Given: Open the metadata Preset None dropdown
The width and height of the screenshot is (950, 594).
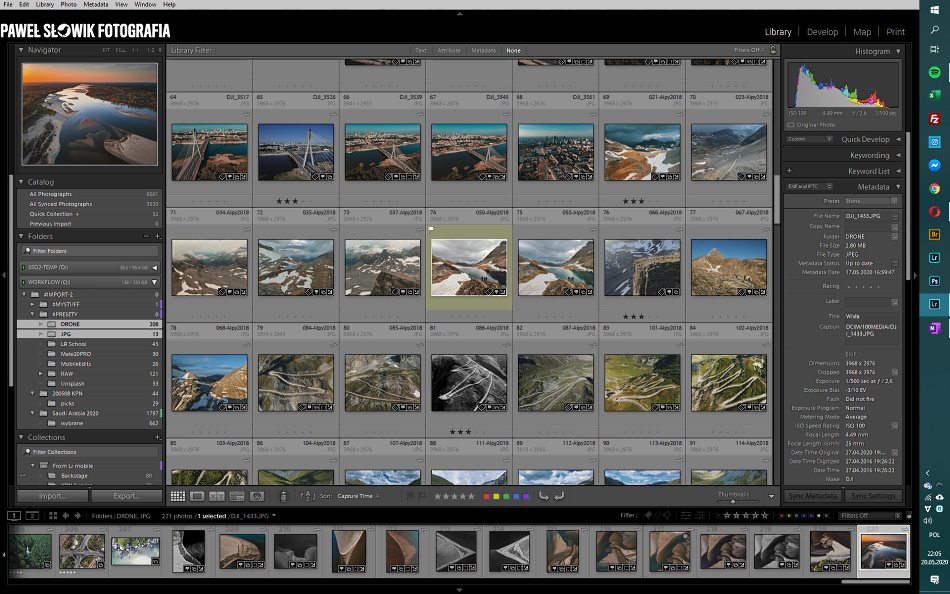Looking at the screenshot, I should [x=871, y=201].
